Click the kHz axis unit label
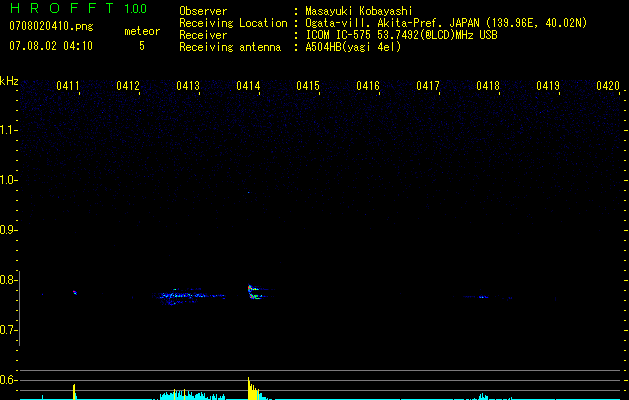 pos(9,81)
